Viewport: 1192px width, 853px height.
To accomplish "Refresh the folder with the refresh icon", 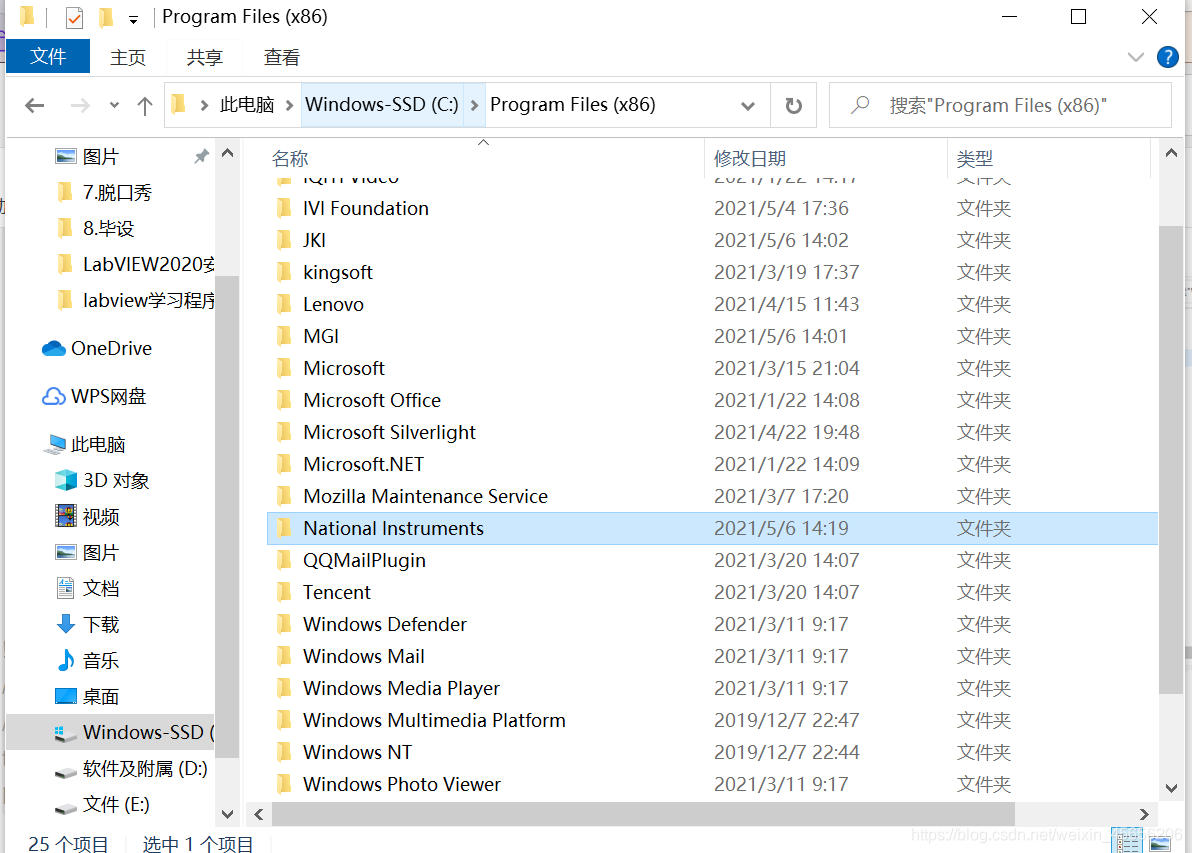I will (794, 106).
